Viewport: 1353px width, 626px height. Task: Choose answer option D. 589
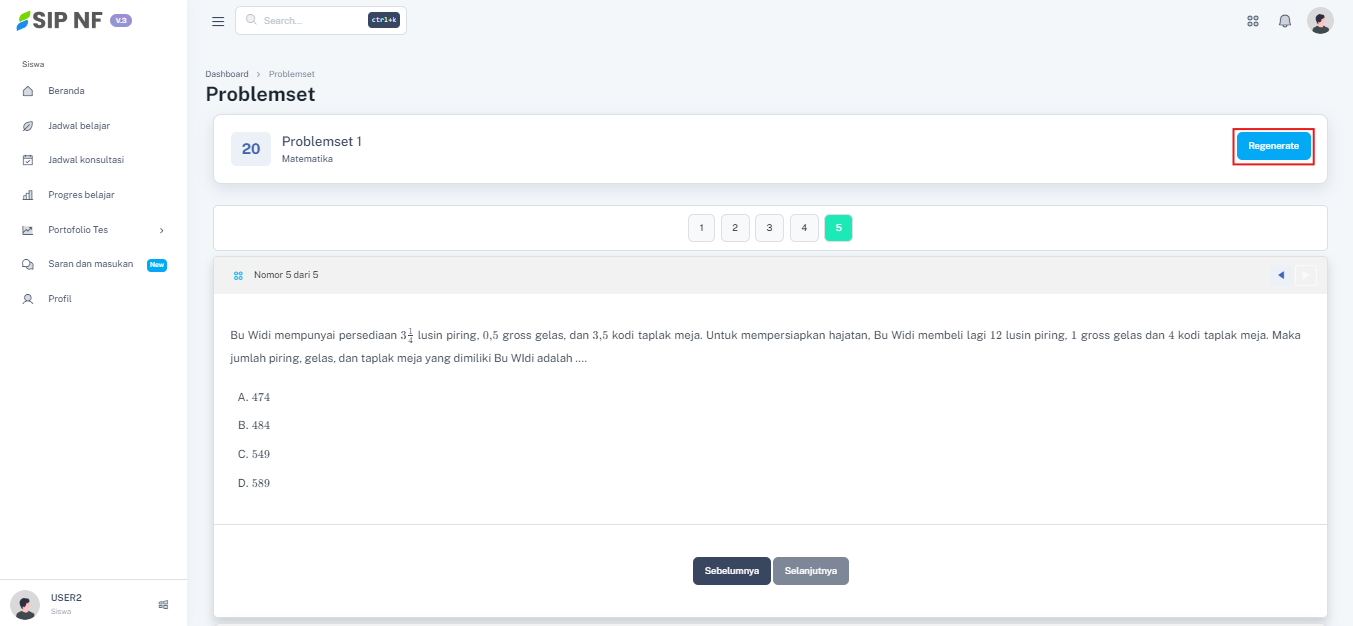pos(254,483)
